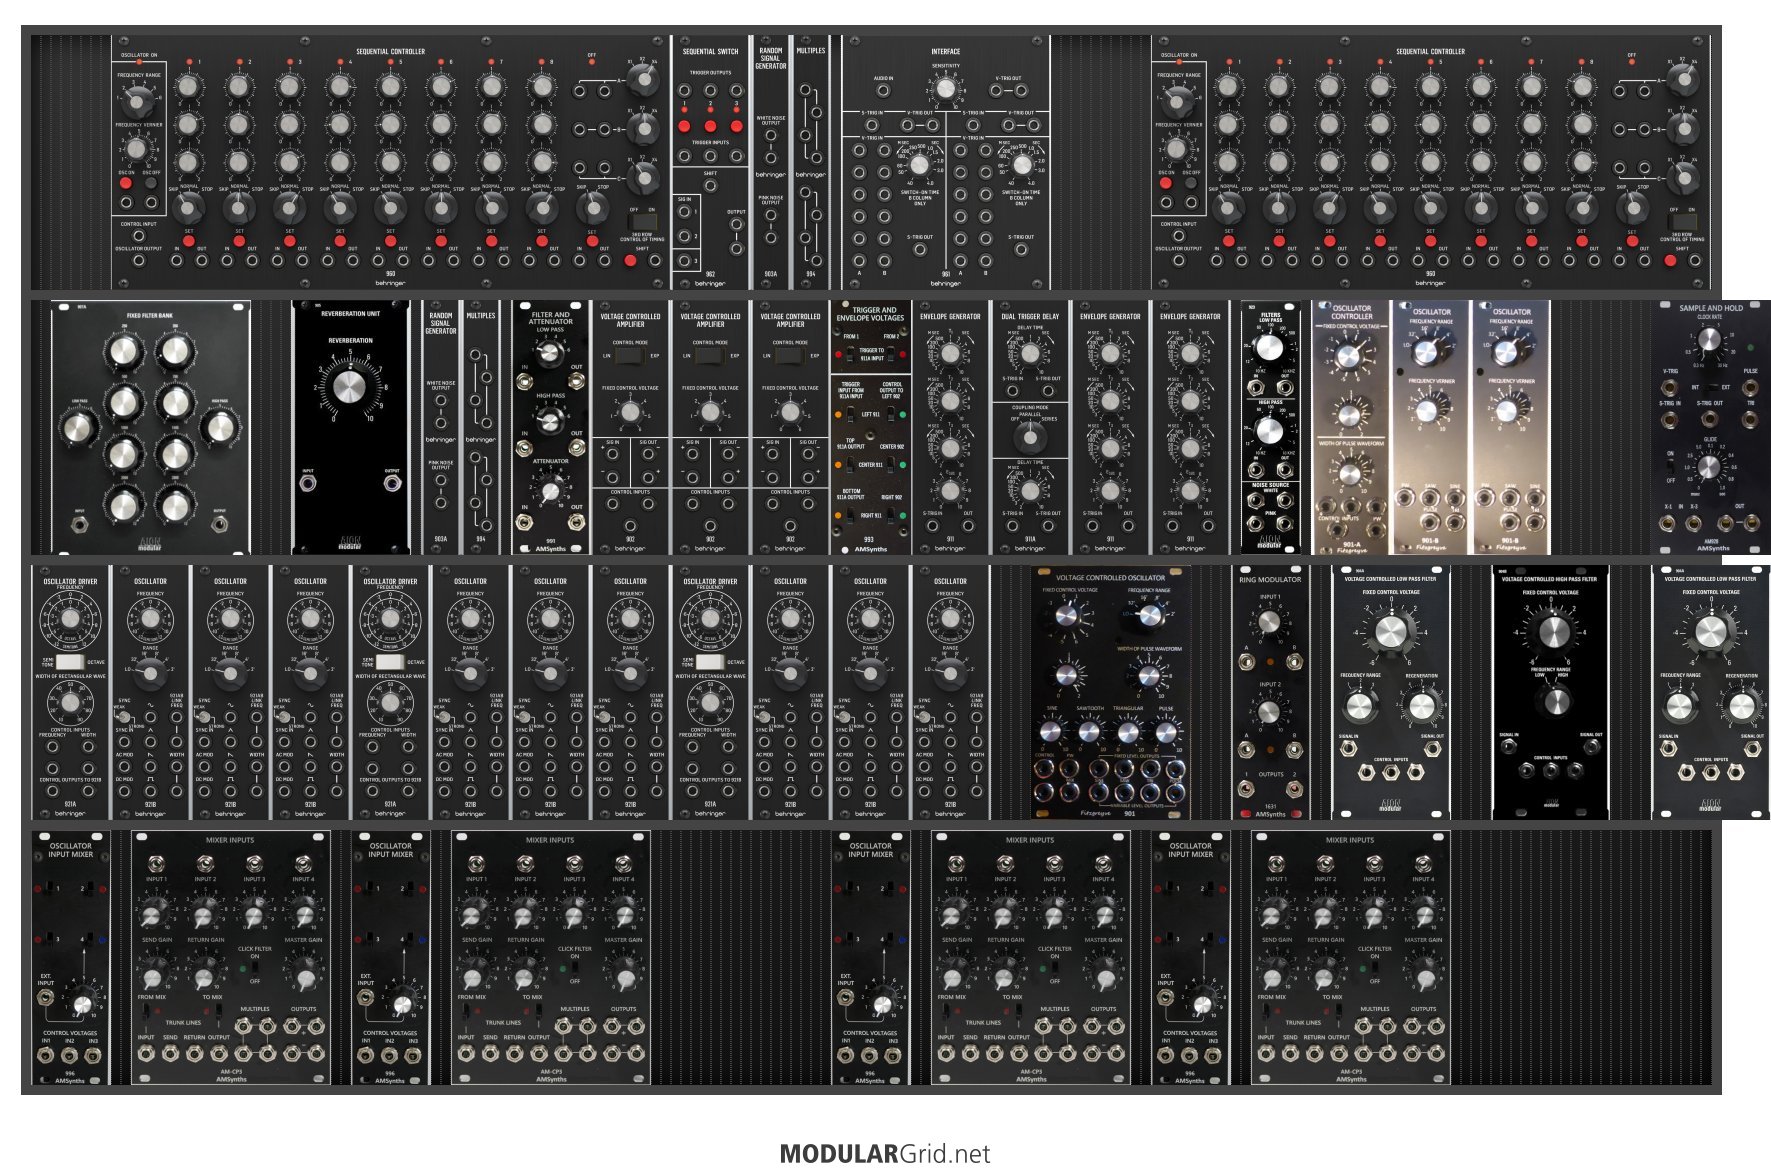
Task: Click the Shift jack on Sequential Switch
Action: point(710,185)
